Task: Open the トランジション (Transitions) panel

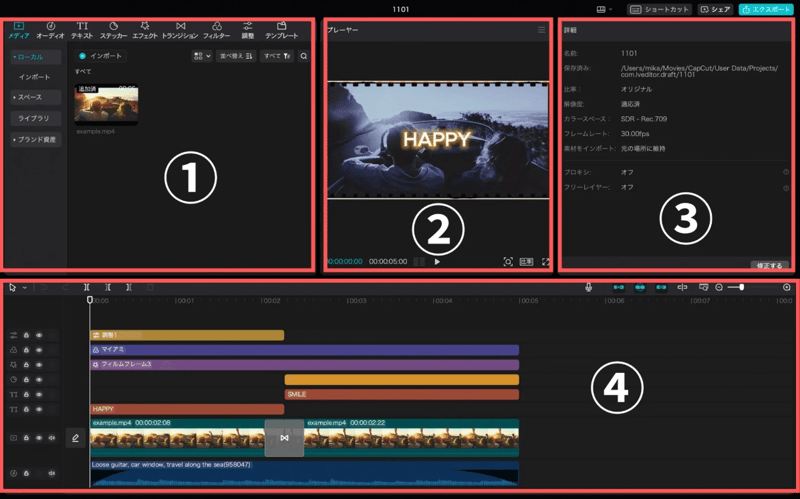Action: tap(180, 30)
